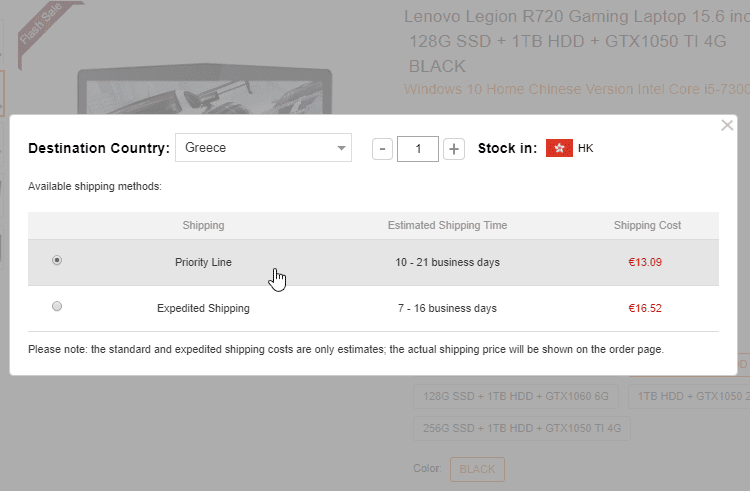Choose the 128G SSD + GTX1060 6G option

point(516,396)
